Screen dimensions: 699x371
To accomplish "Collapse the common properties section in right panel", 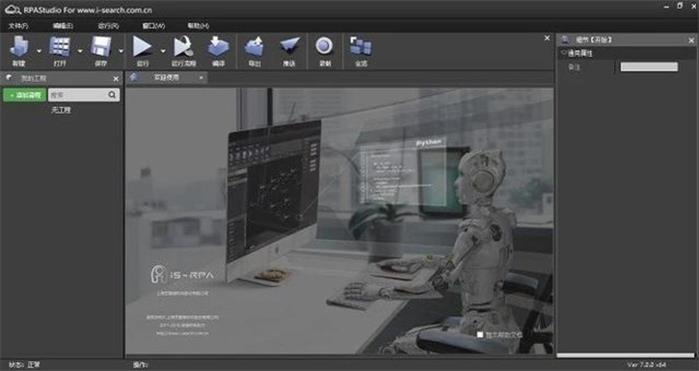I will (564, 53).
